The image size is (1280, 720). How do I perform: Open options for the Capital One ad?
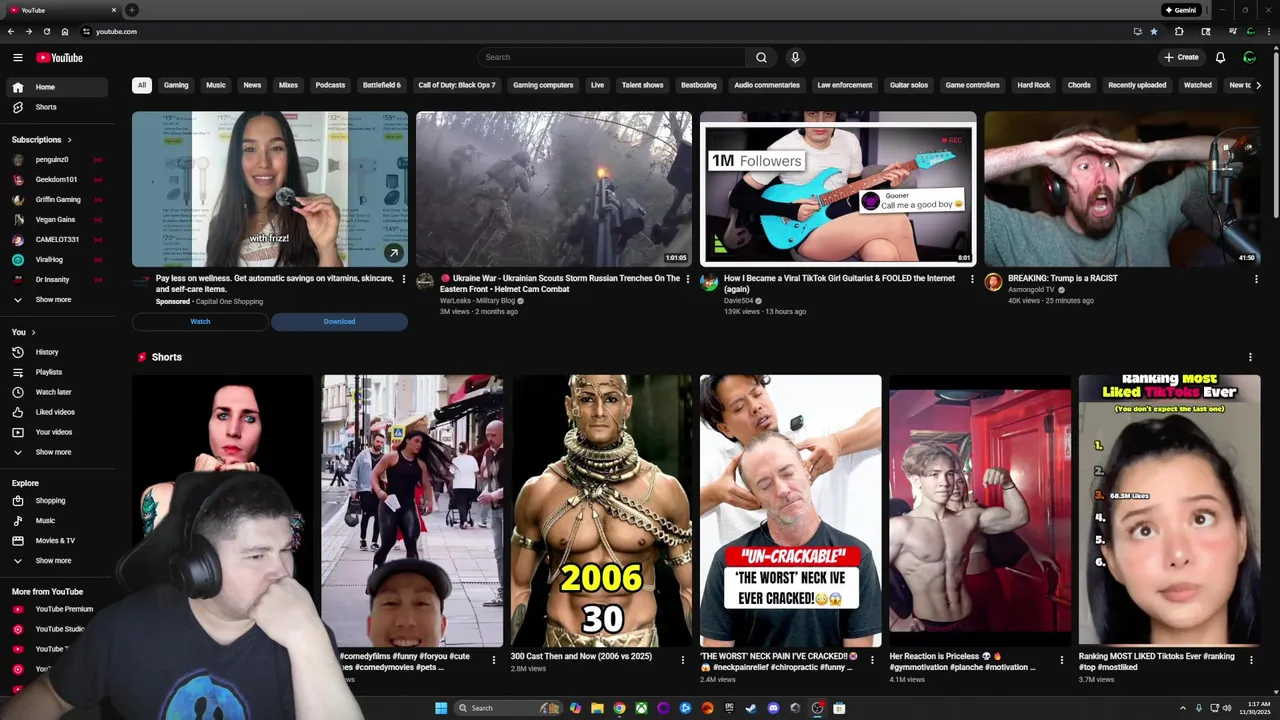(x=404, y=279)
